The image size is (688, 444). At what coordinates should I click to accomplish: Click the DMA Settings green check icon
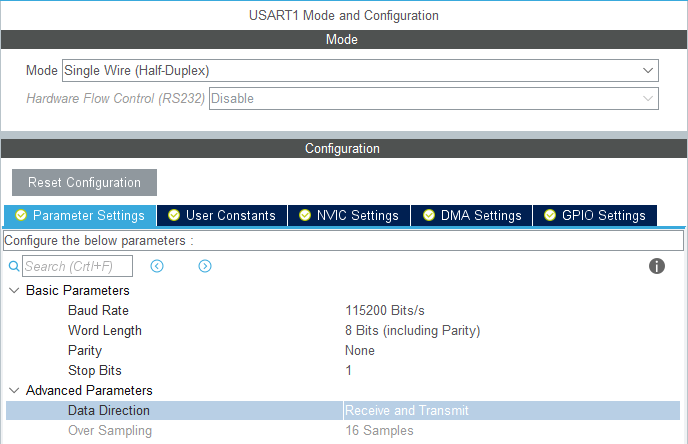click(x=429, y=216)
